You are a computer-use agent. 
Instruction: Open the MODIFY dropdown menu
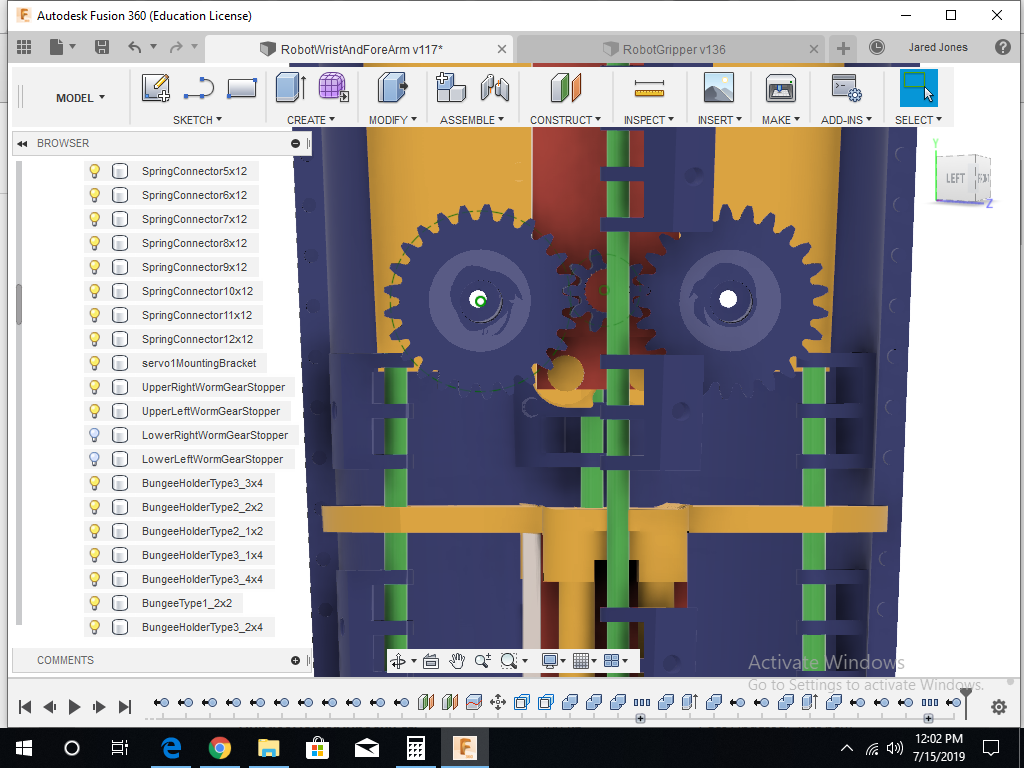(392, 120)
